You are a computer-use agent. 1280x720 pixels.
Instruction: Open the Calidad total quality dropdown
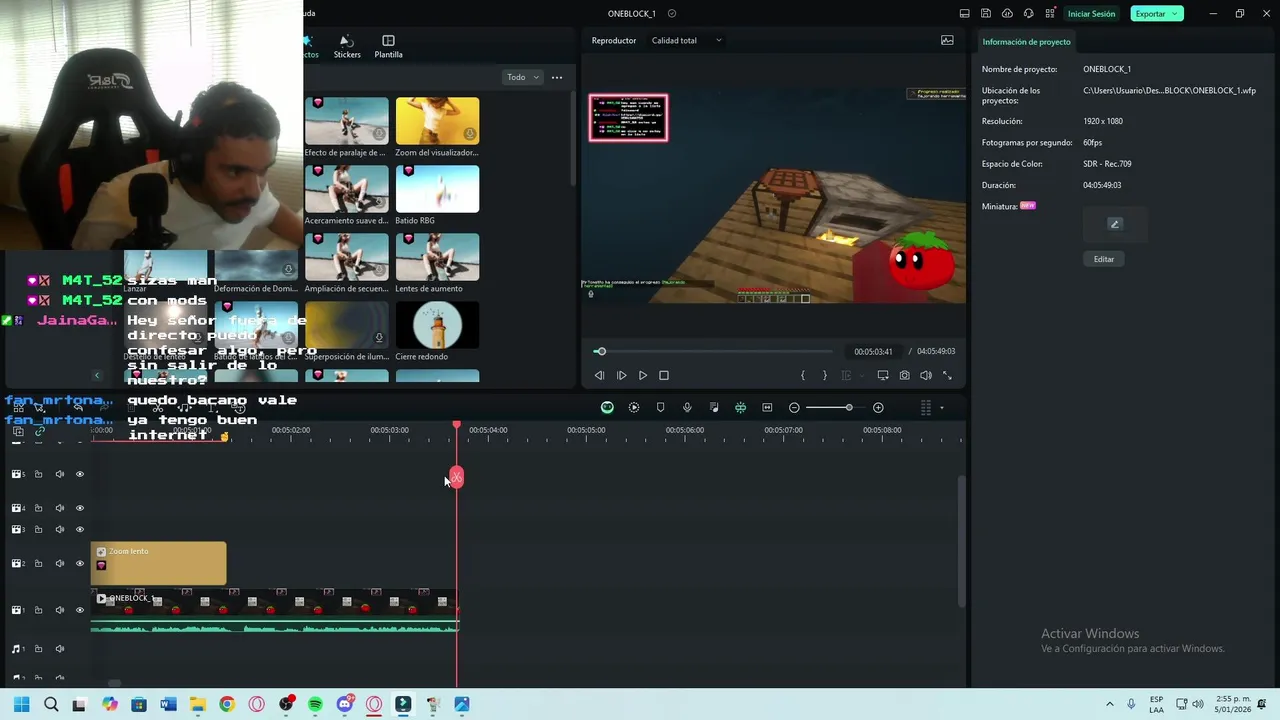[x=687, y=40]
